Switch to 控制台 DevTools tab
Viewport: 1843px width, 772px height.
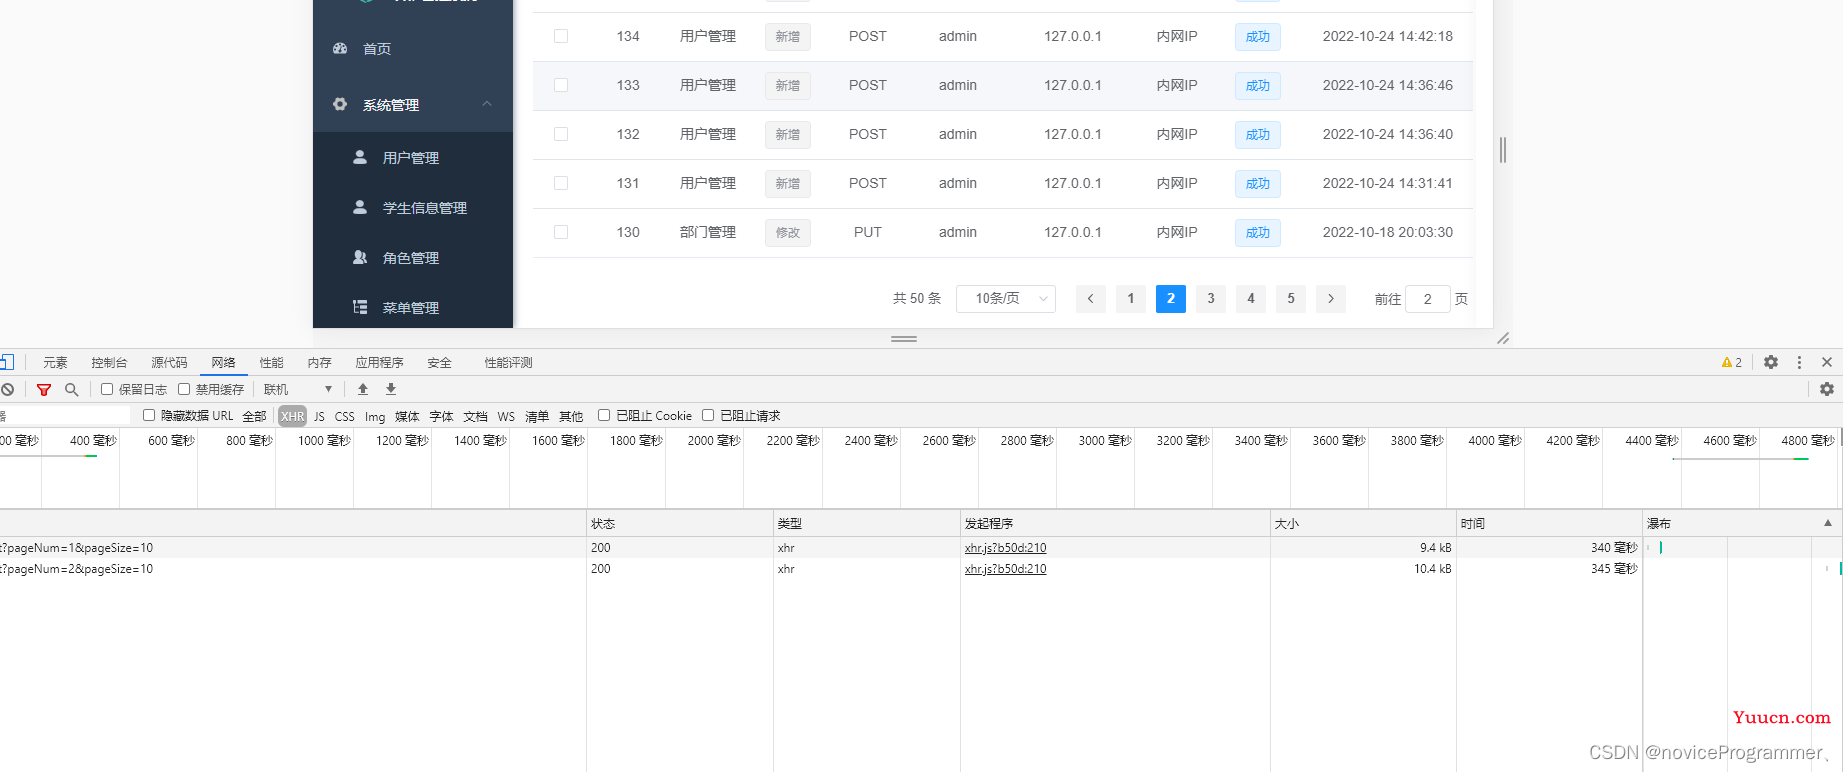[x=109, y=362]
